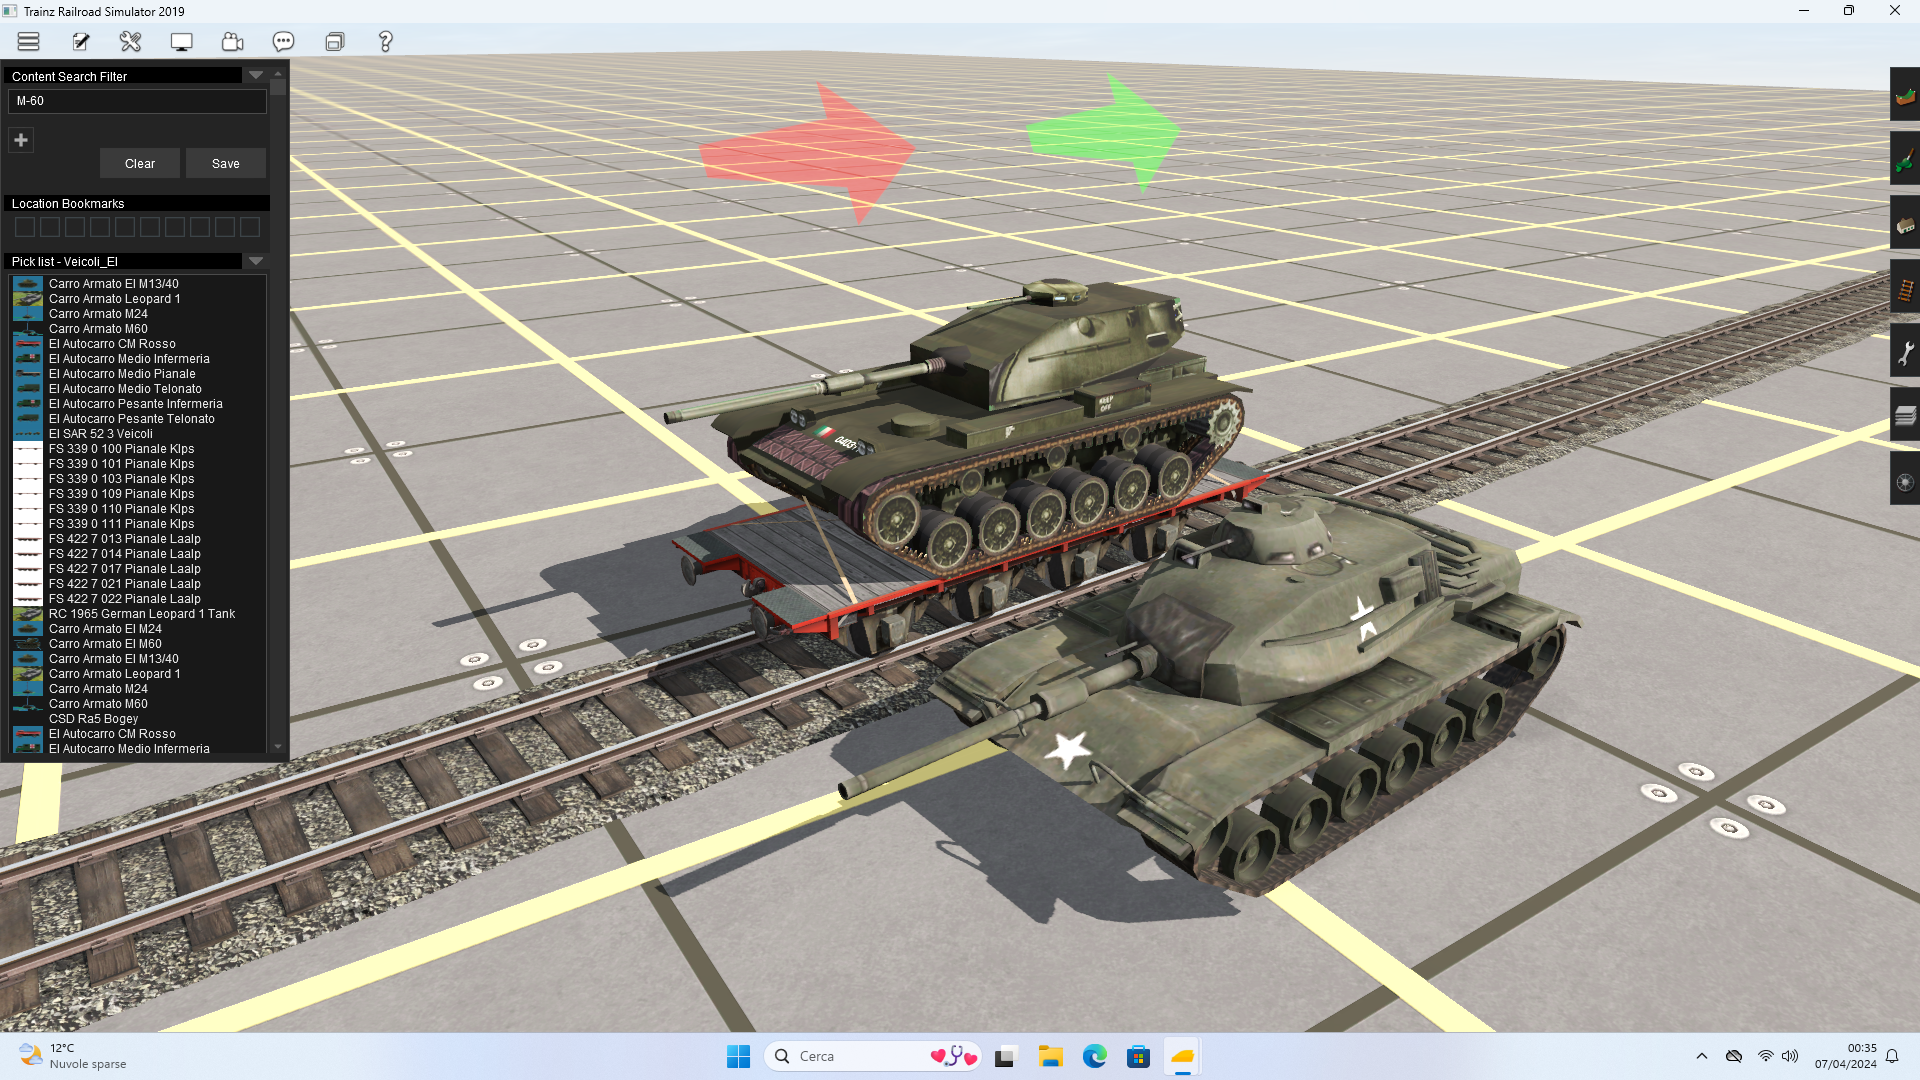Click the Save filter button
1920x1080 pixels.
coord(226,164)
